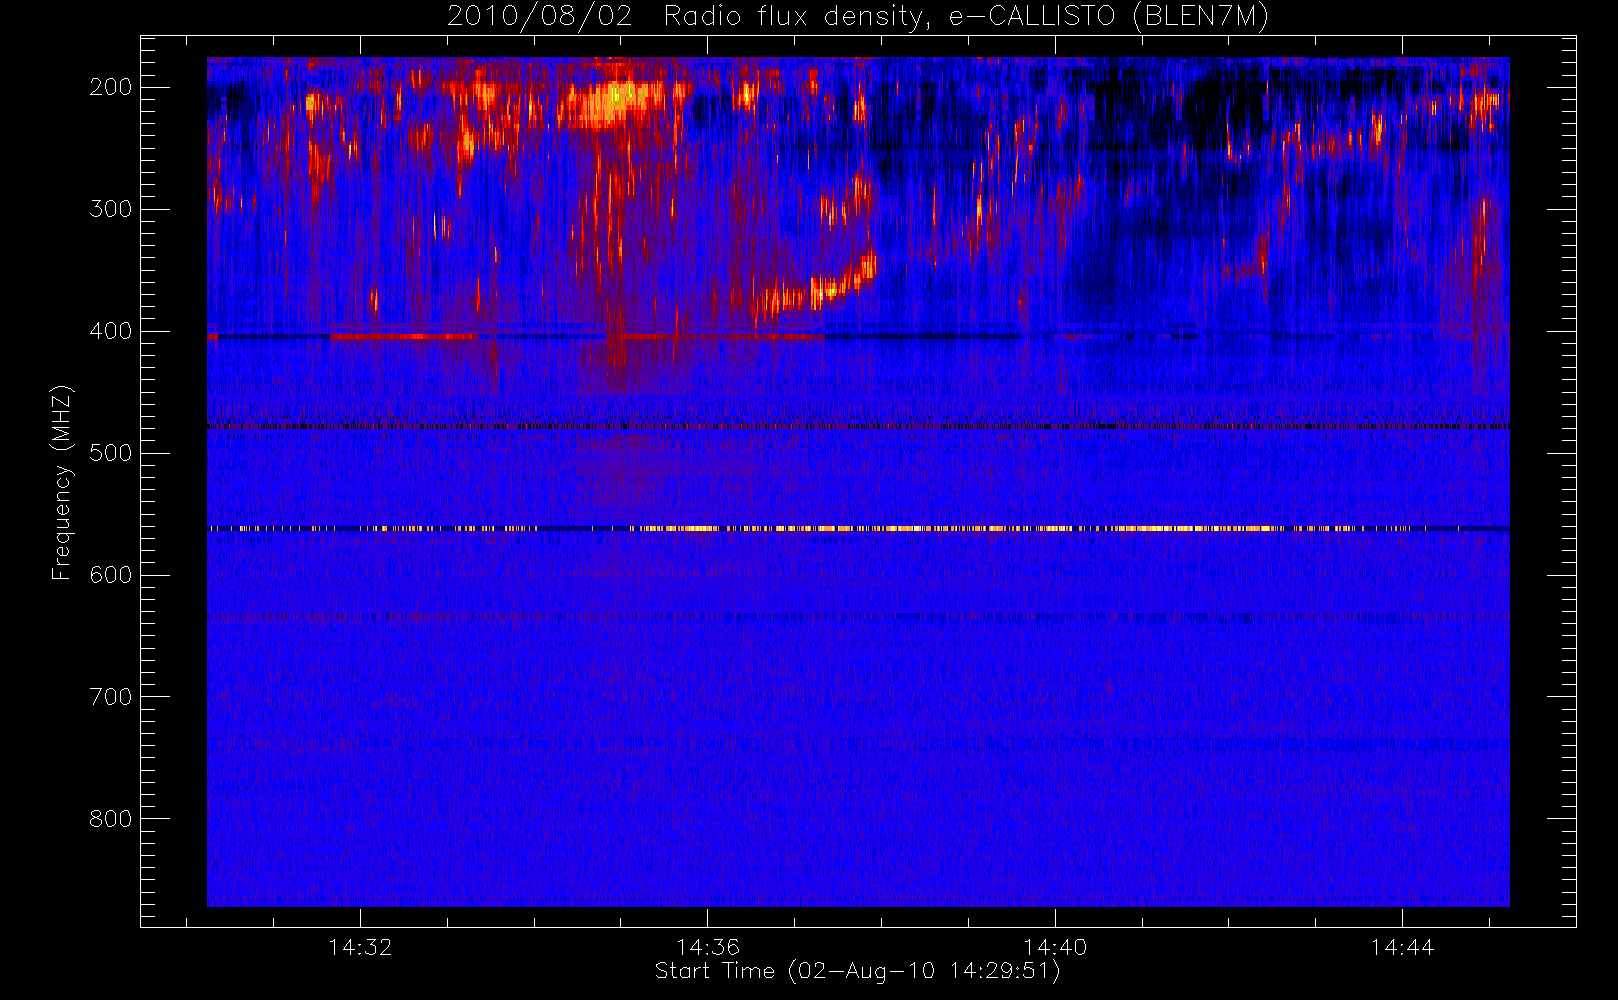Image resolution: width=1618 pixels, height=1000 pixels.
Task: Click the 14:36 time tick label
Action: click(708, 947)
